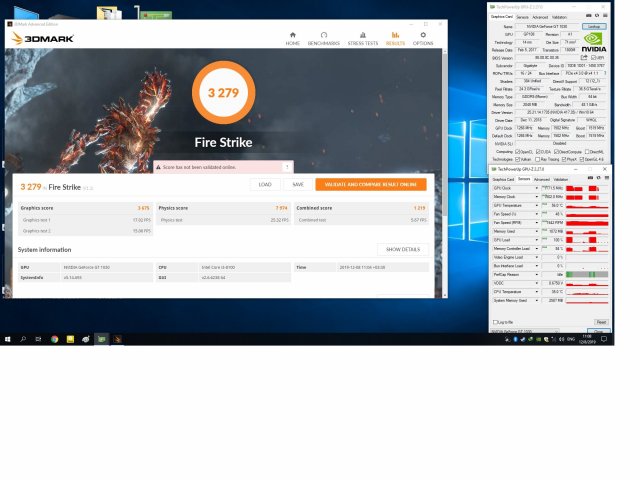The width and height of the screenshot is (640, 480).
Task: Open the 3DMark Options gear
Action: [x=424, y=39]
